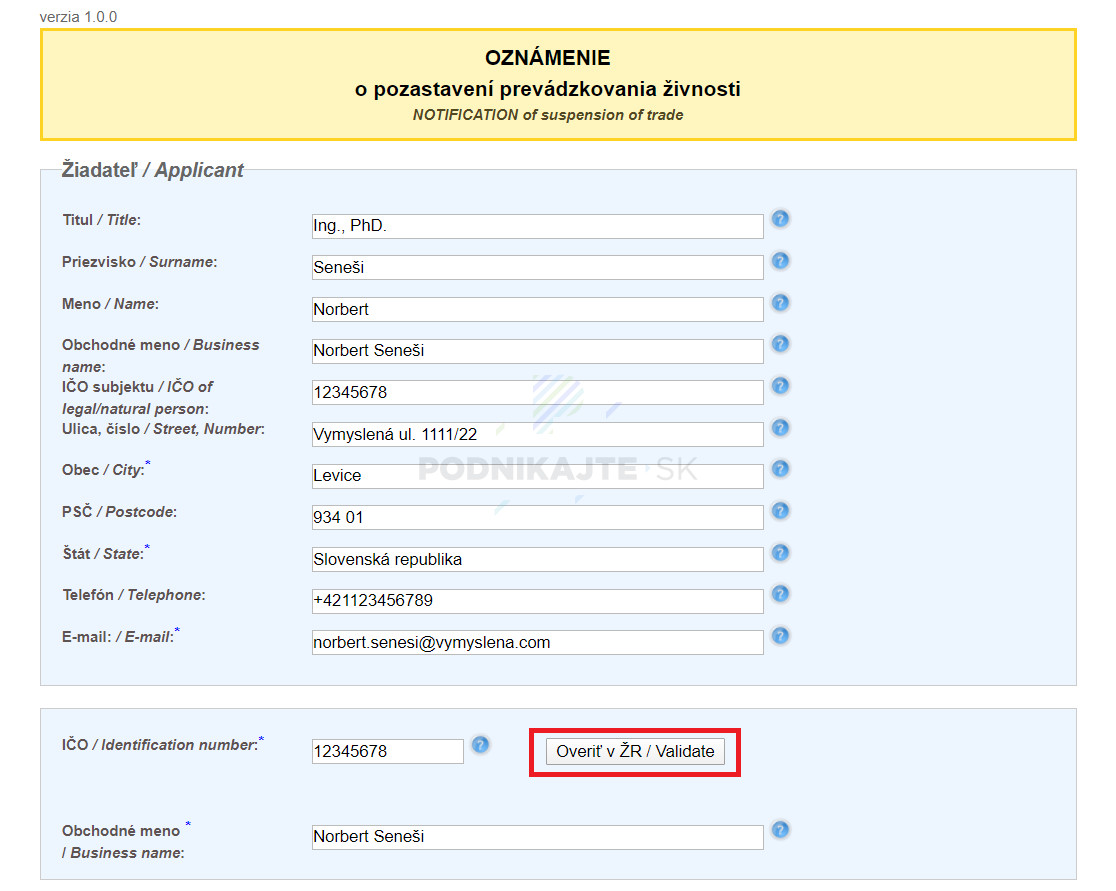Show help for applicant's Obchodné meno field
This screenshot has height=891, width=1116.
(x=781, y=344)
